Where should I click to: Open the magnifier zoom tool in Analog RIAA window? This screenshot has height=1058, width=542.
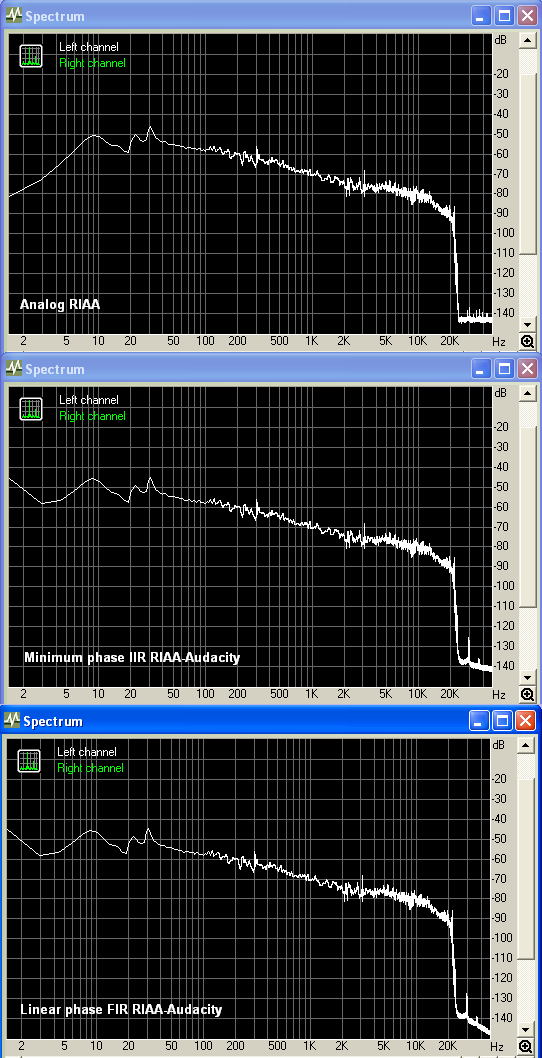(527, 341)
